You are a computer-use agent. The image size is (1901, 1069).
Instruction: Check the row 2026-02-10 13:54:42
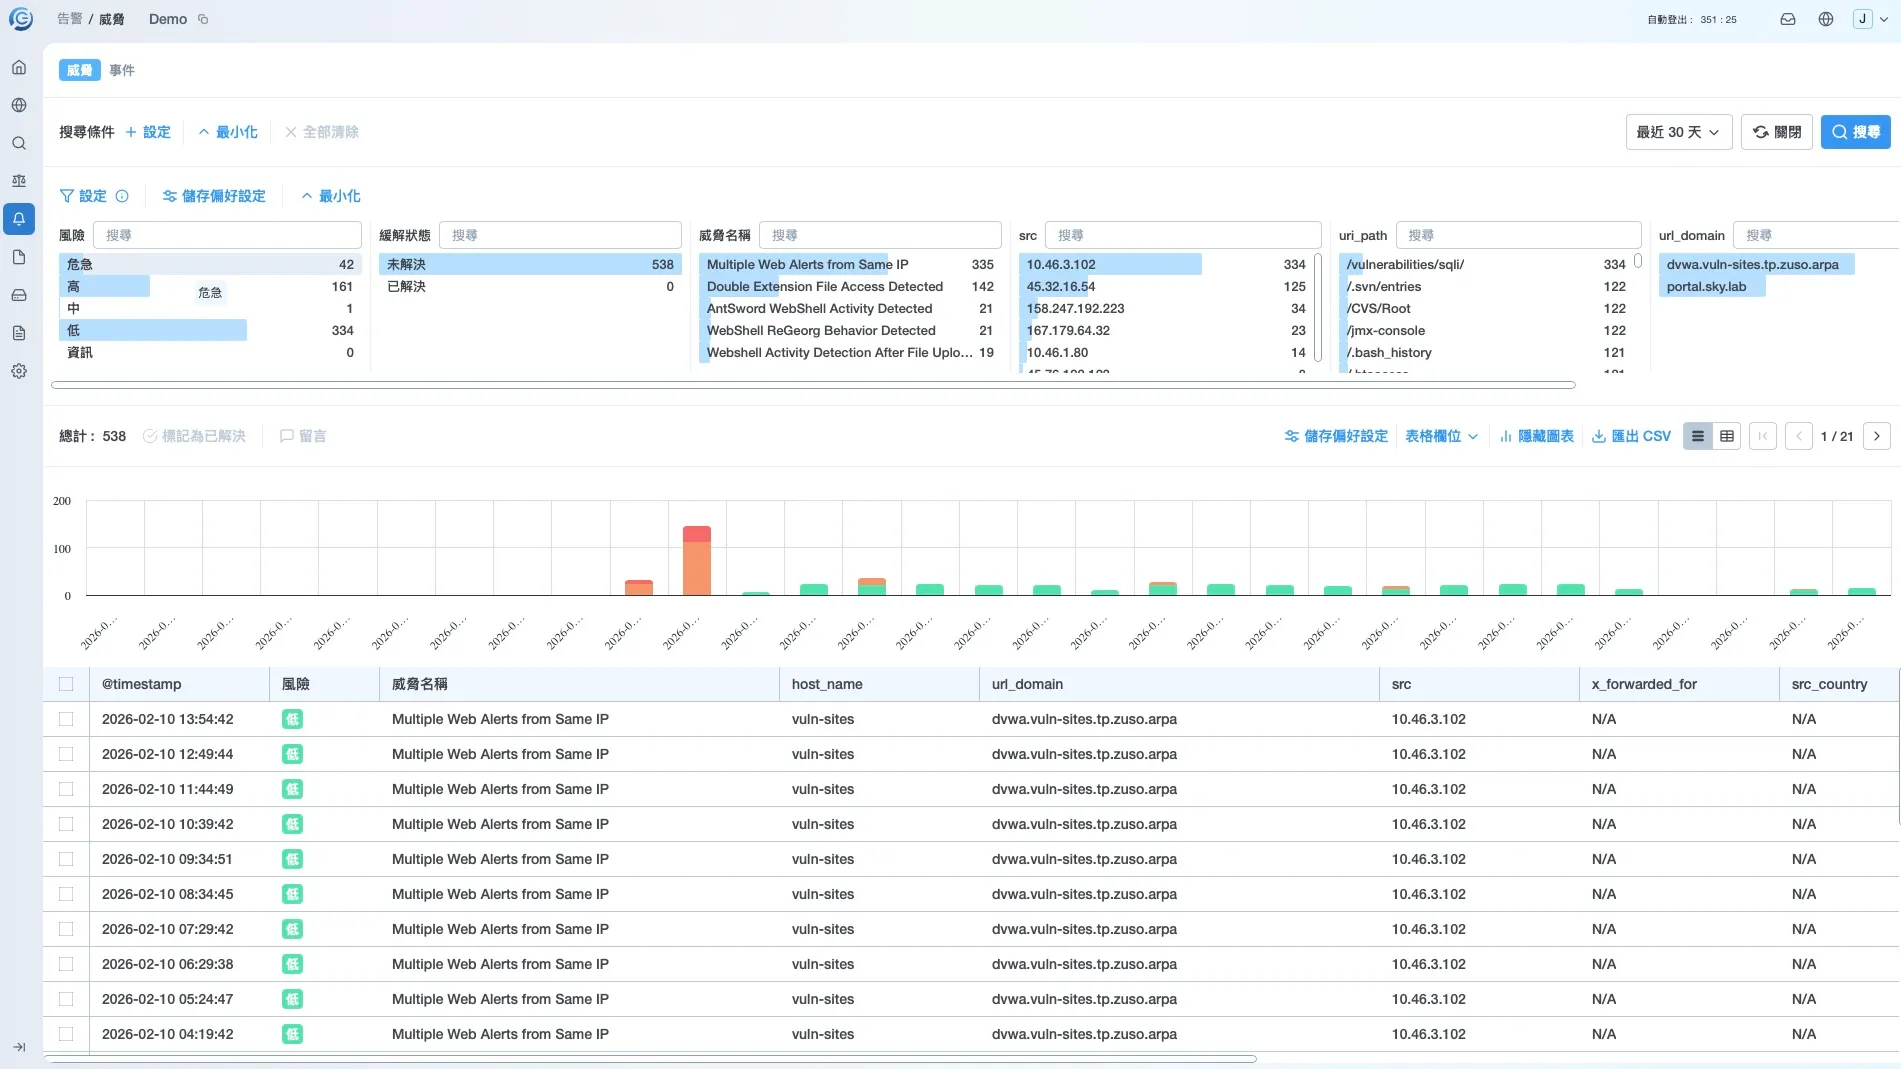pos(66,719)
